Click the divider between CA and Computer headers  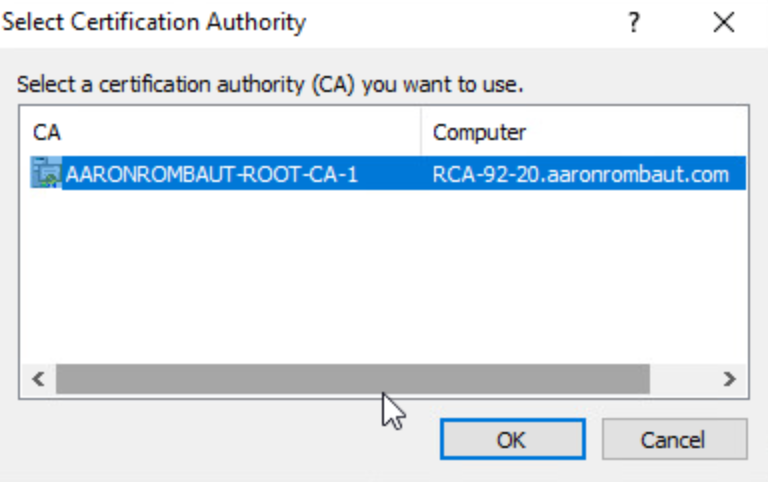[x=422, y=133]
